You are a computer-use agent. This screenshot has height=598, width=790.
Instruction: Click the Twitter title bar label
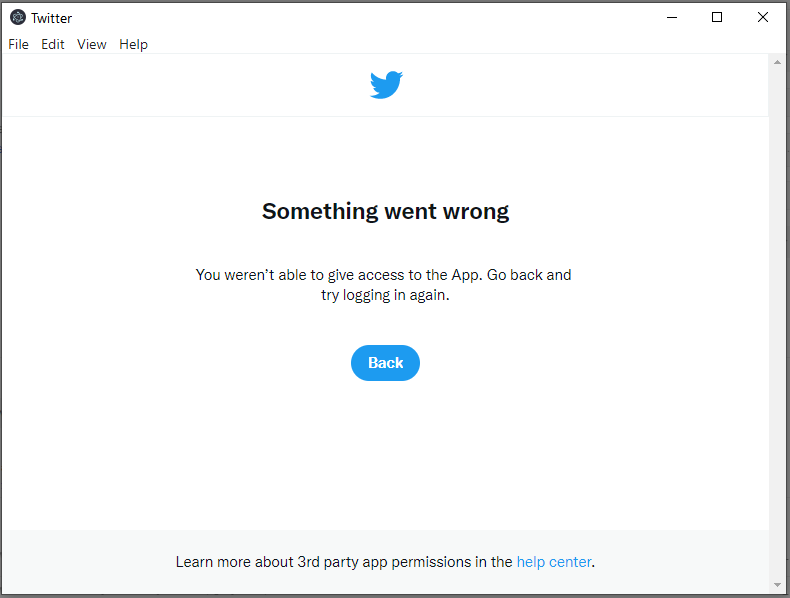[x=51, y=18]
